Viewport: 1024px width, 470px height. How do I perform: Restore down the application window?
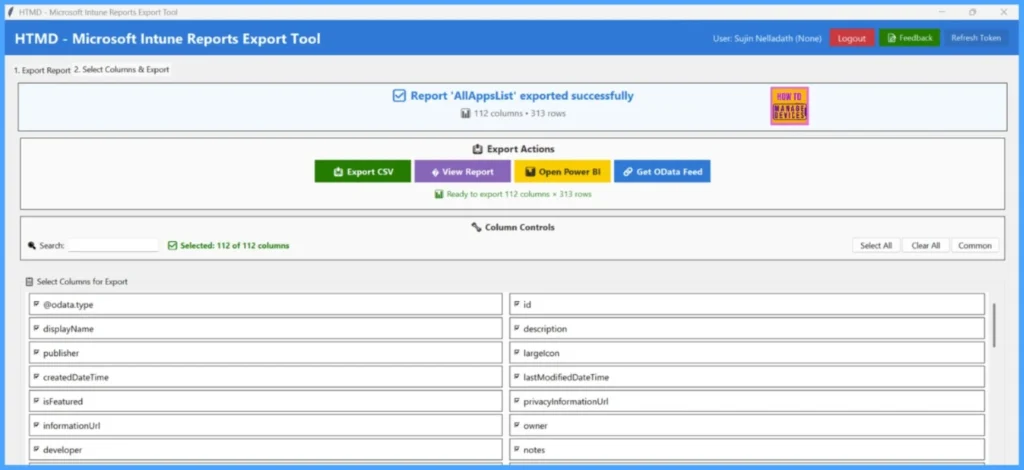tap(972, 12)
